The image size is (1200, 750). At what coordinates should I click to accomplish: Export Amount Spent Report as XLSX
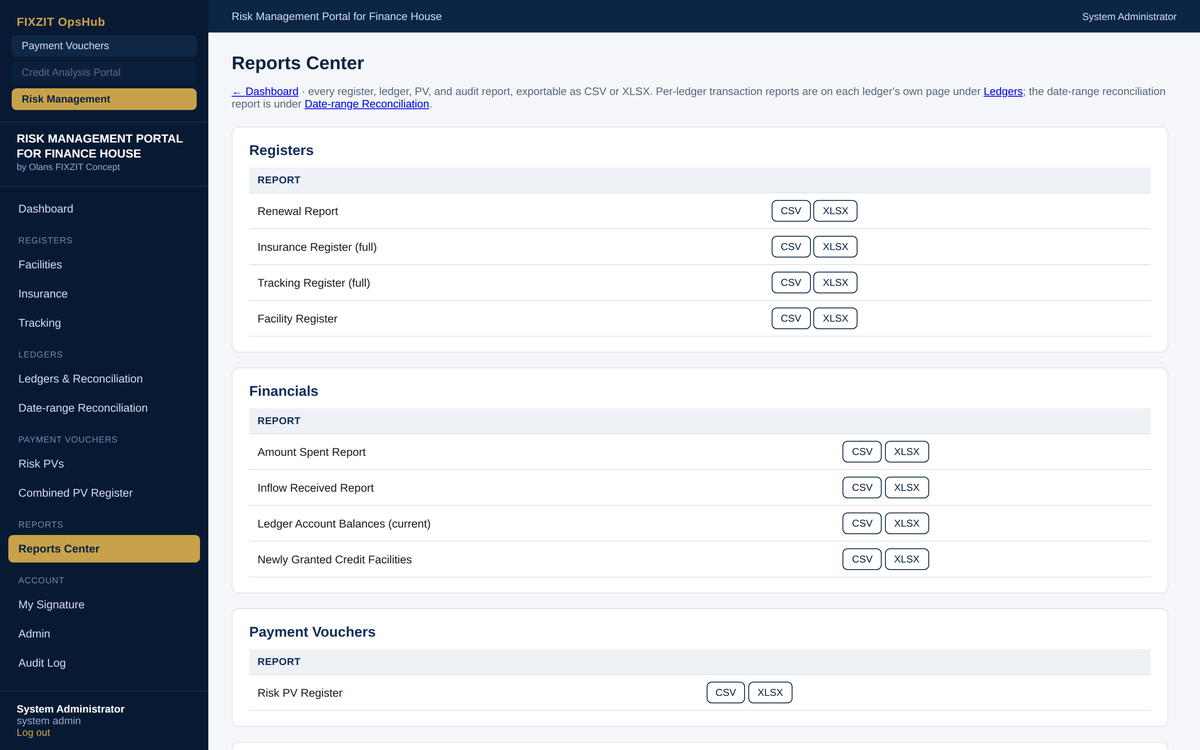pos(907,452)
